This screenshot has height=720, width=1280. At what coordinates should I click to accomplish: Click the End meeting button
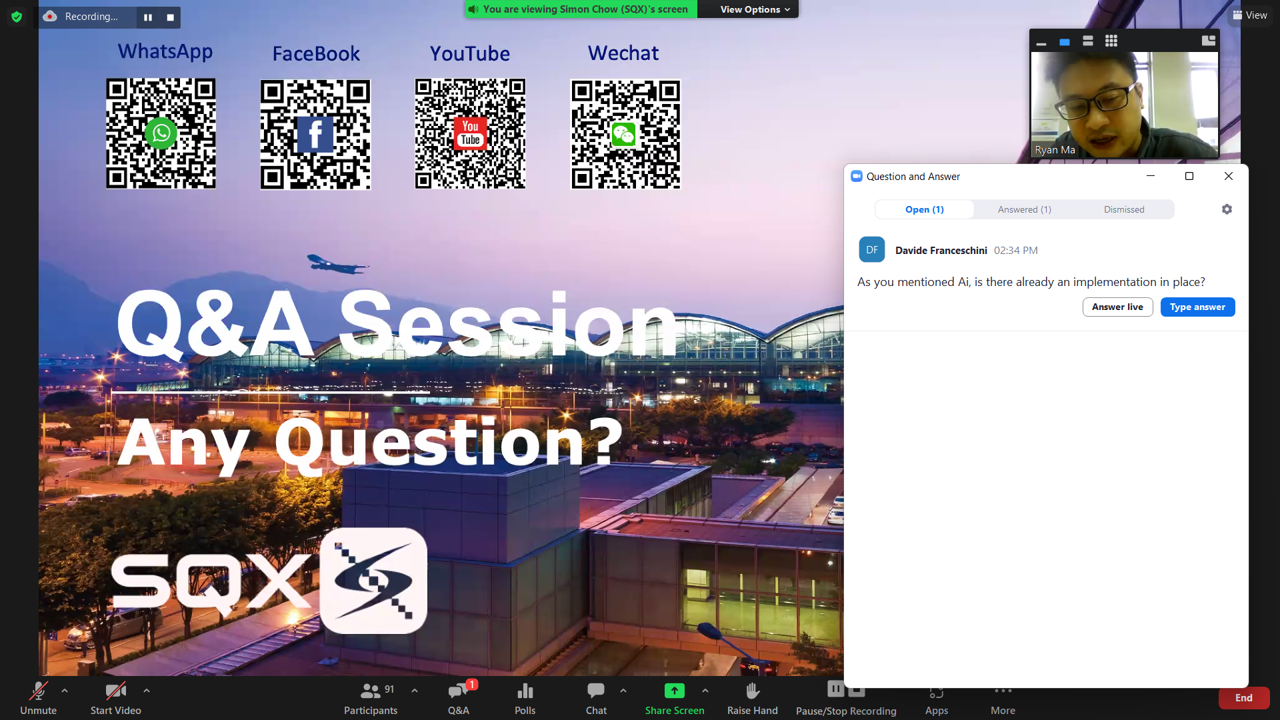1244,698
